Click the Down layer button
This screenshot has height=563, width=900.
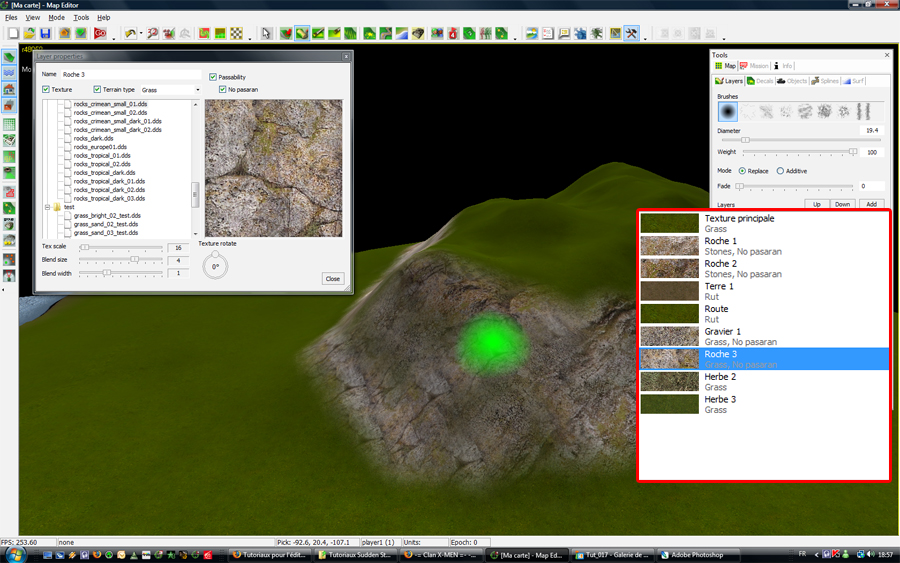[842, 204]
